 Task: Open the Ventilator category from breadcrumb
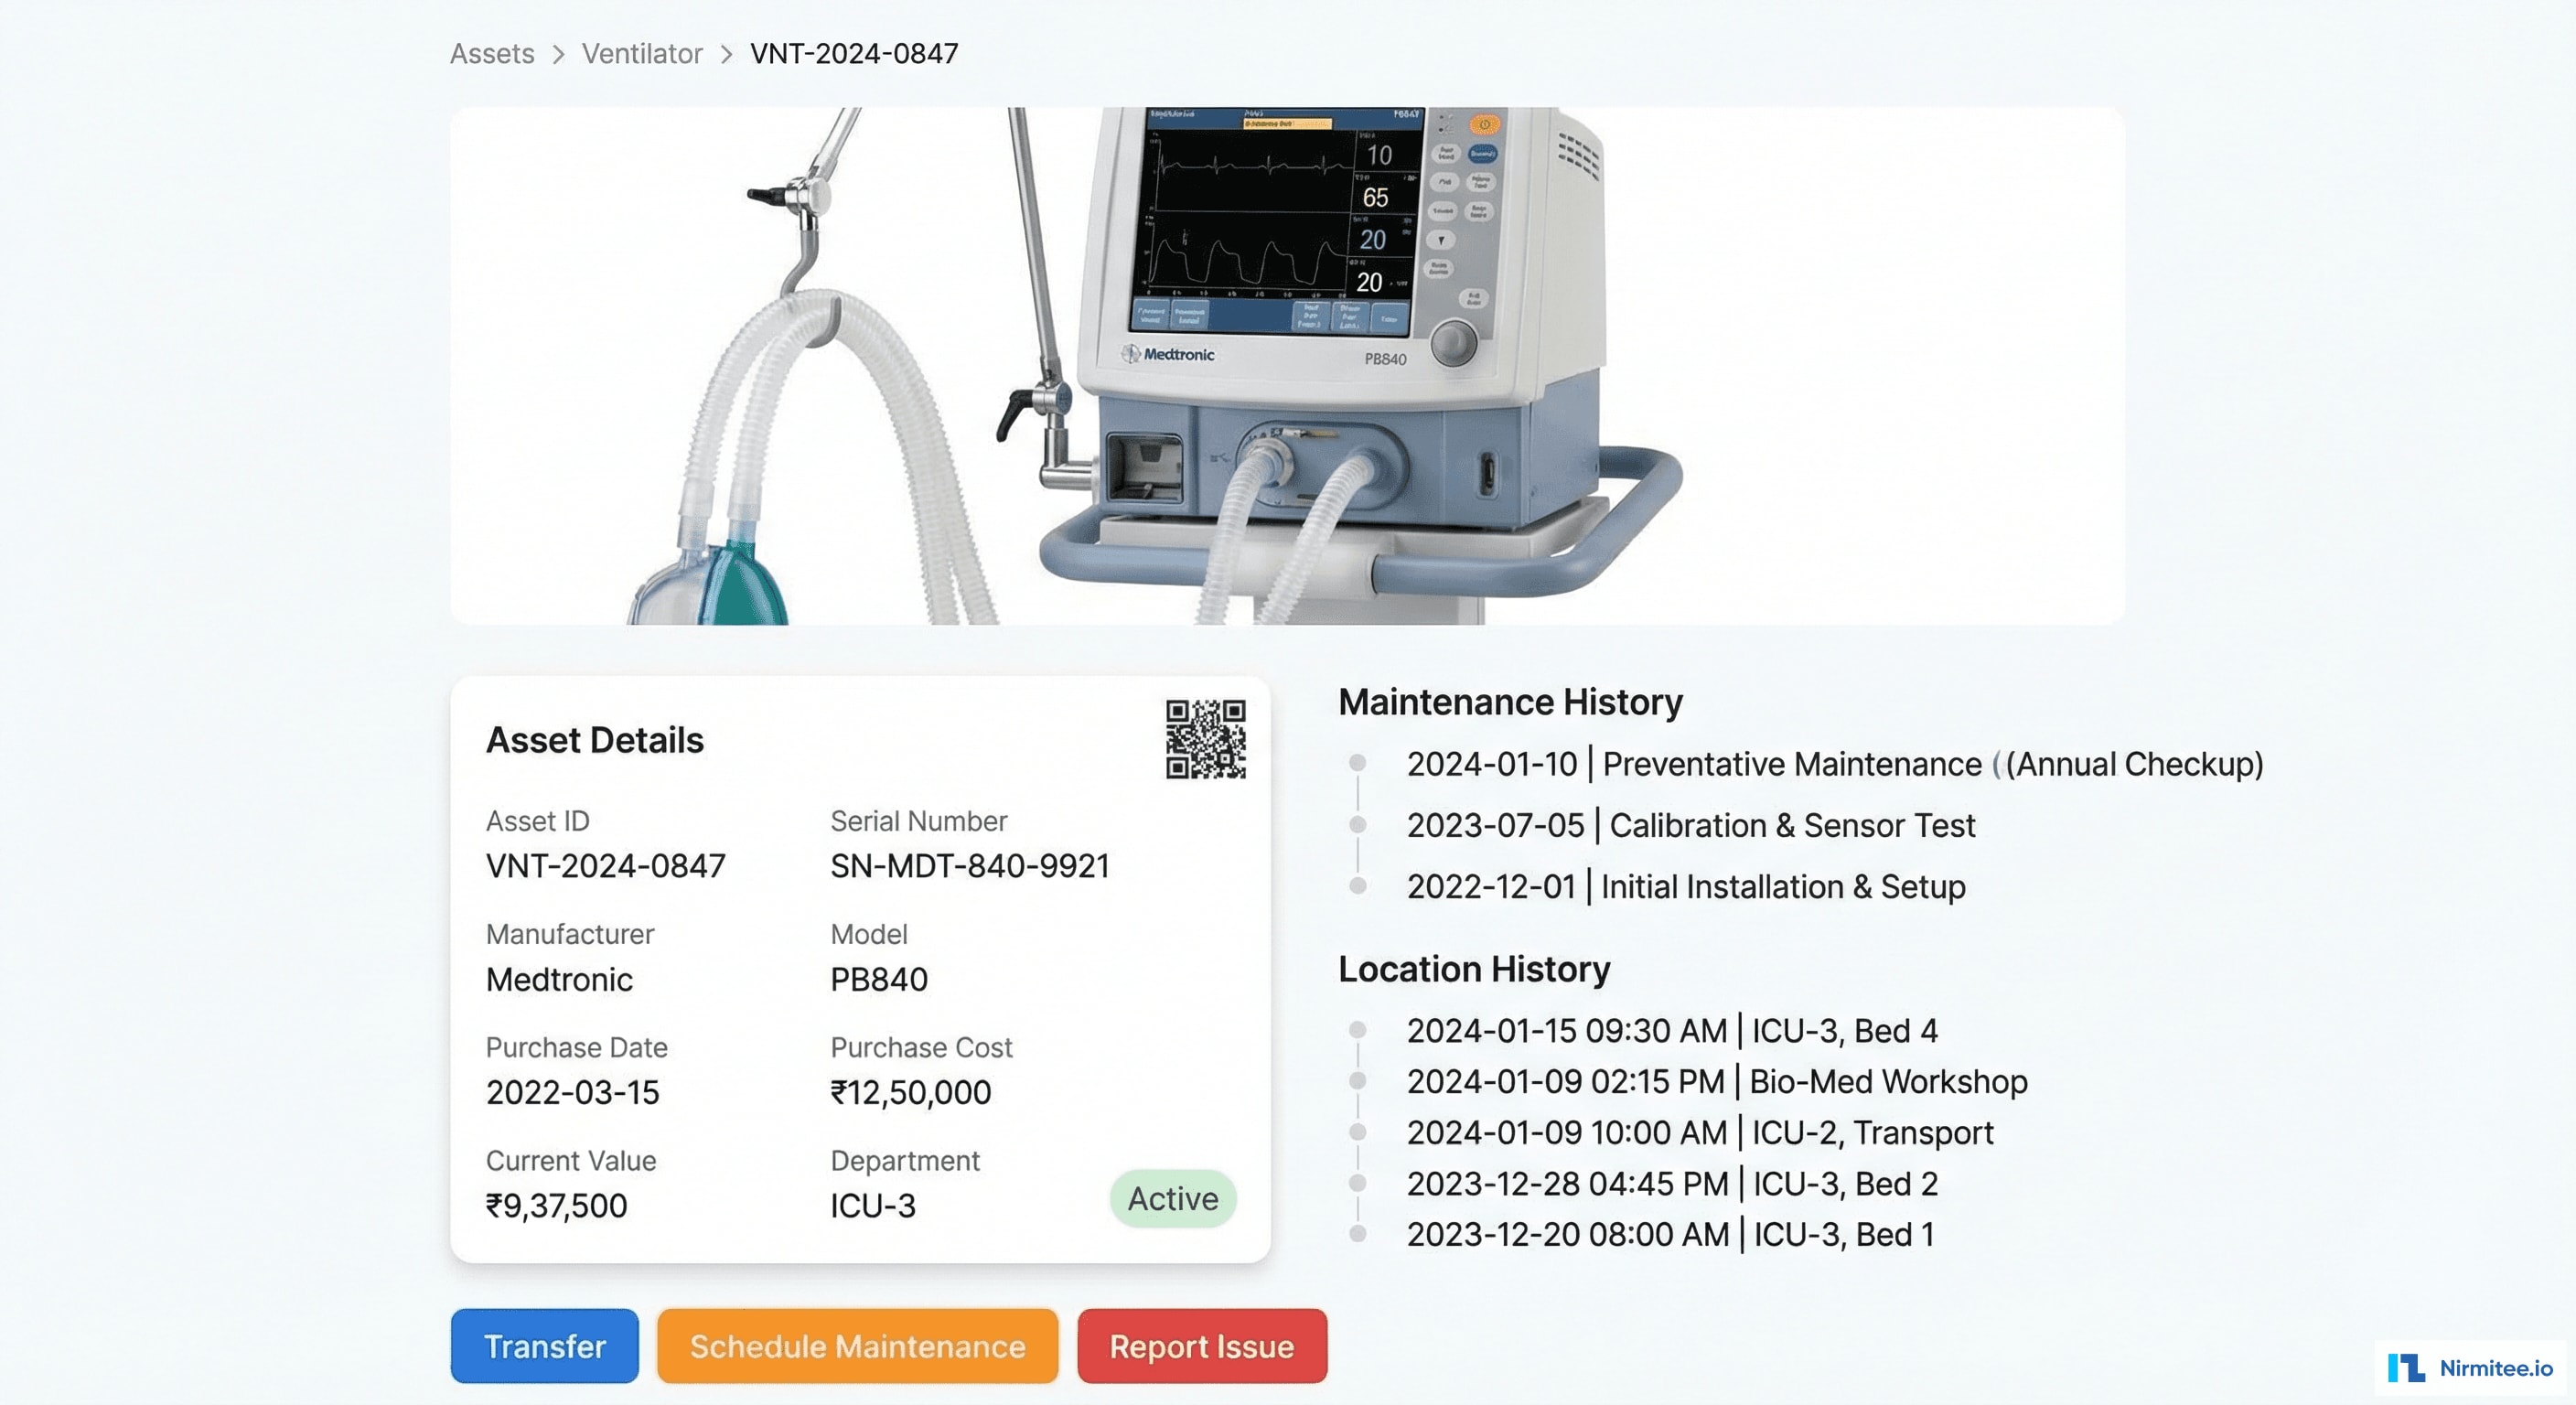(641, 53)
